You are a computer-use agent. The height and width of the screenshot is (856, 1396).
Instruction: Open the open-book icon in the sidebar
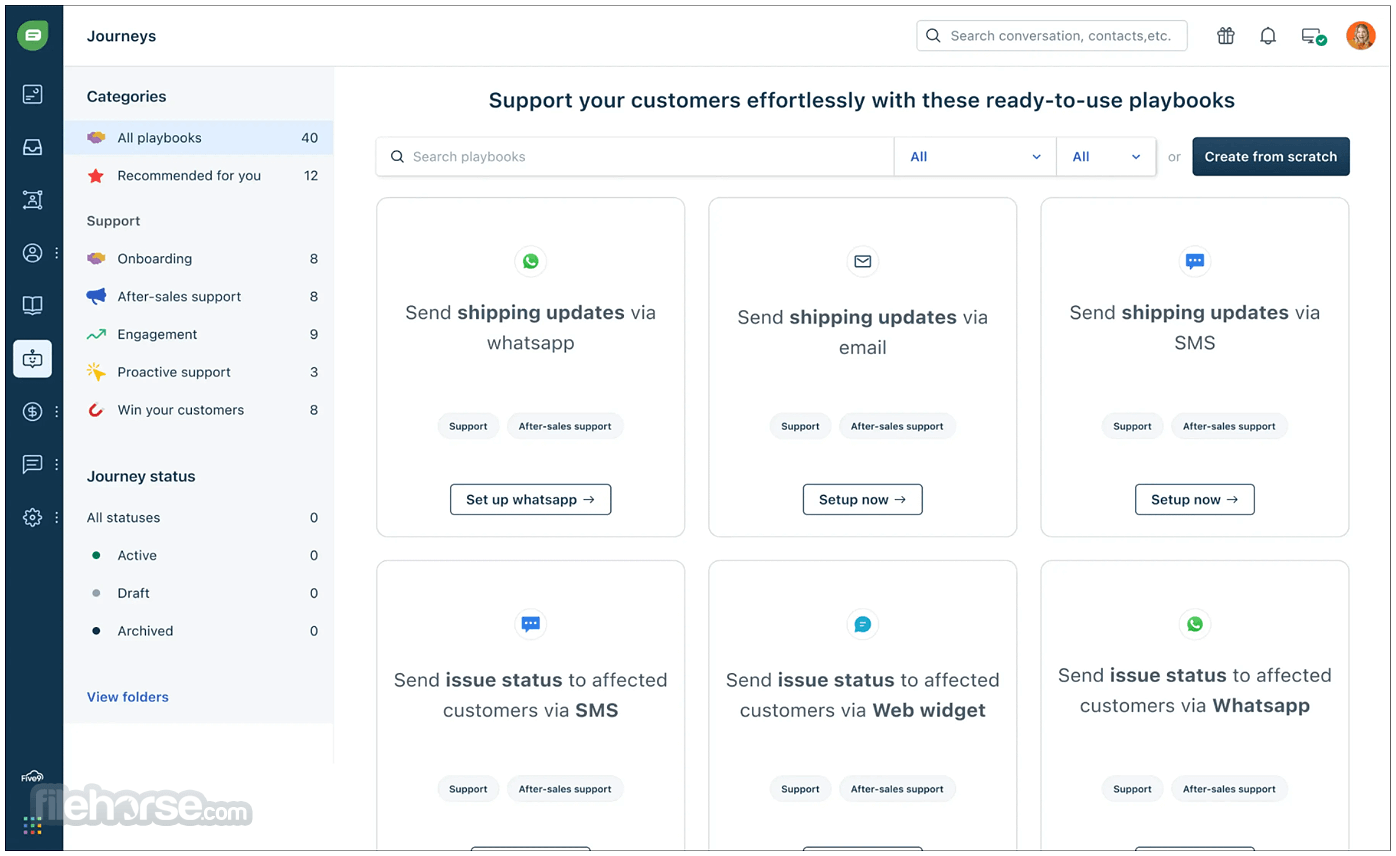(33, 305)
